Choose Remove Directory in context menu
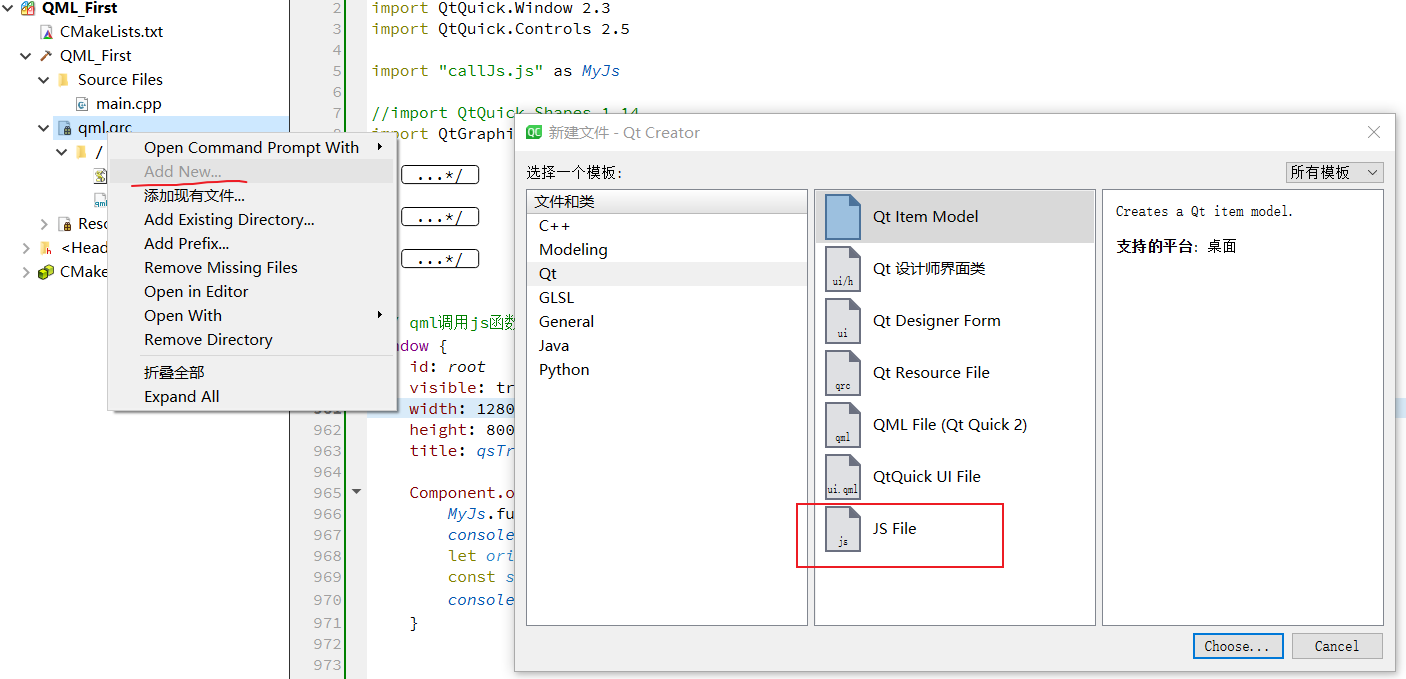Screen dimensions: 1406x679 (251, 340)
